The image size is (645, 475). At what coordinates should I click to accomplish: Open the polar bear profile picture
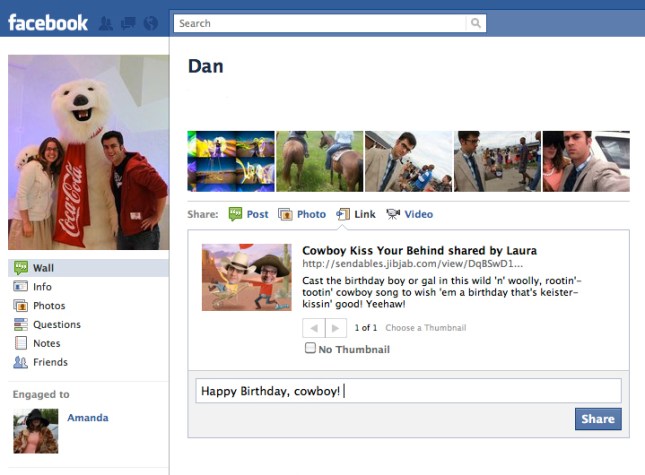tap(88, 152)
